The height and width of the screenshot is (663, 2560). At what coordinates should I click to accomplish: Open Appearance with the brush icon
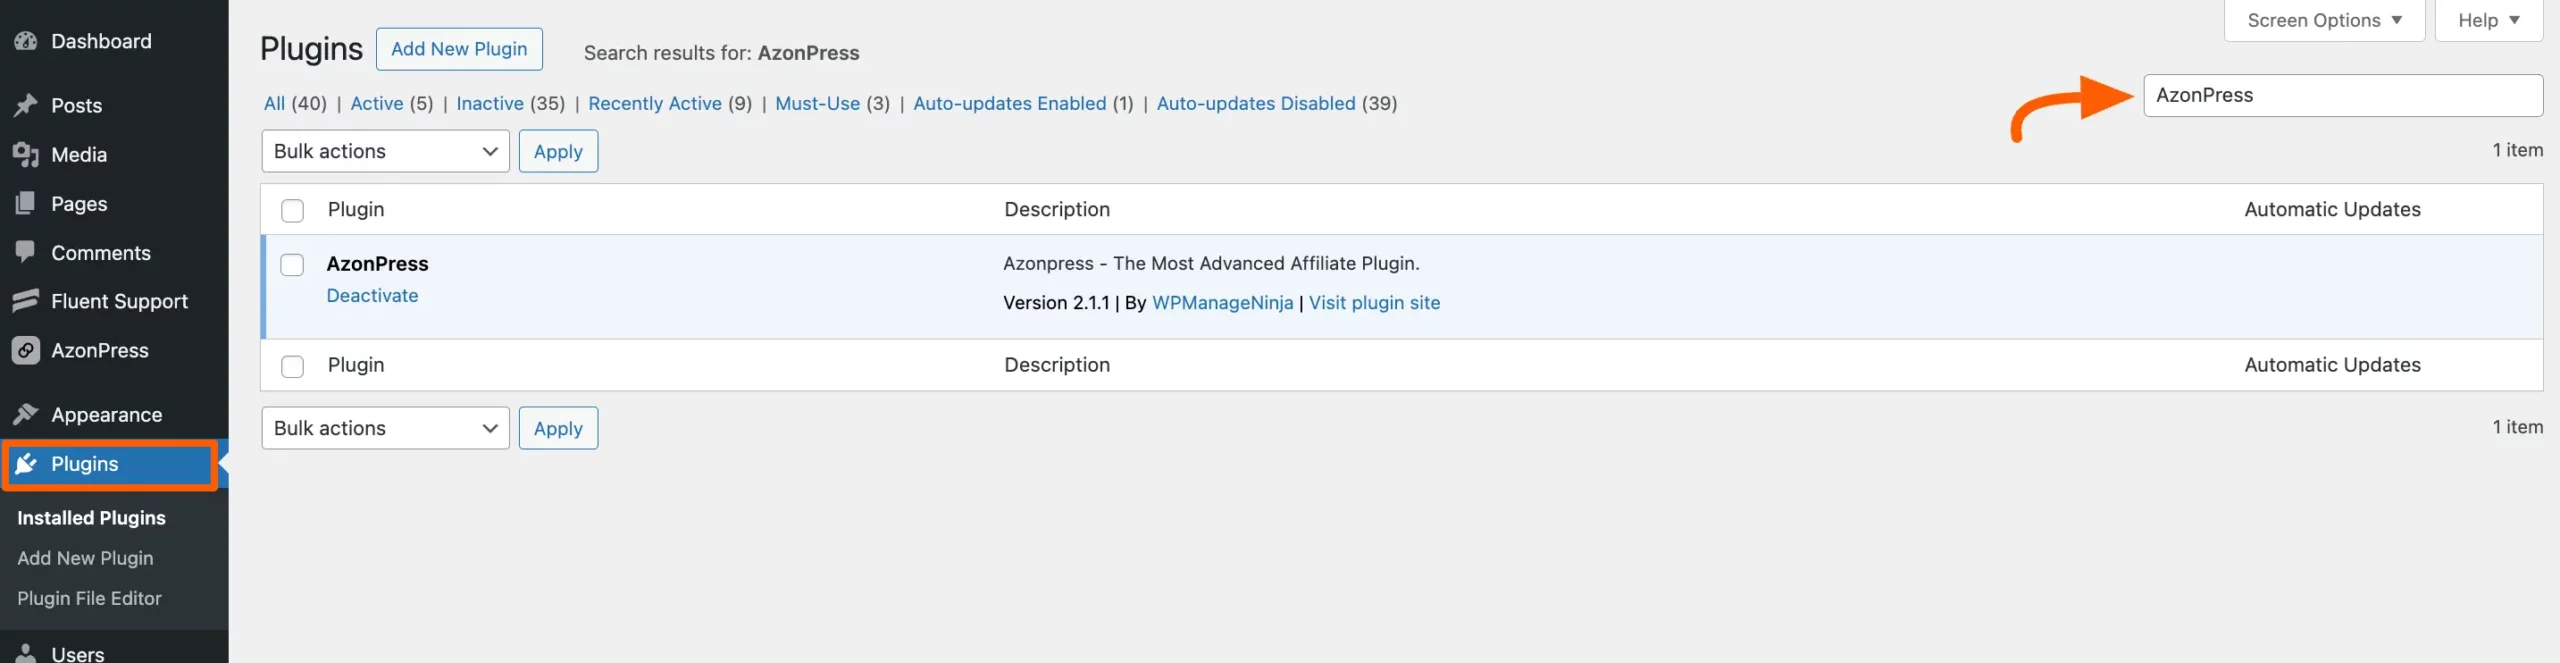coord(25,414)
